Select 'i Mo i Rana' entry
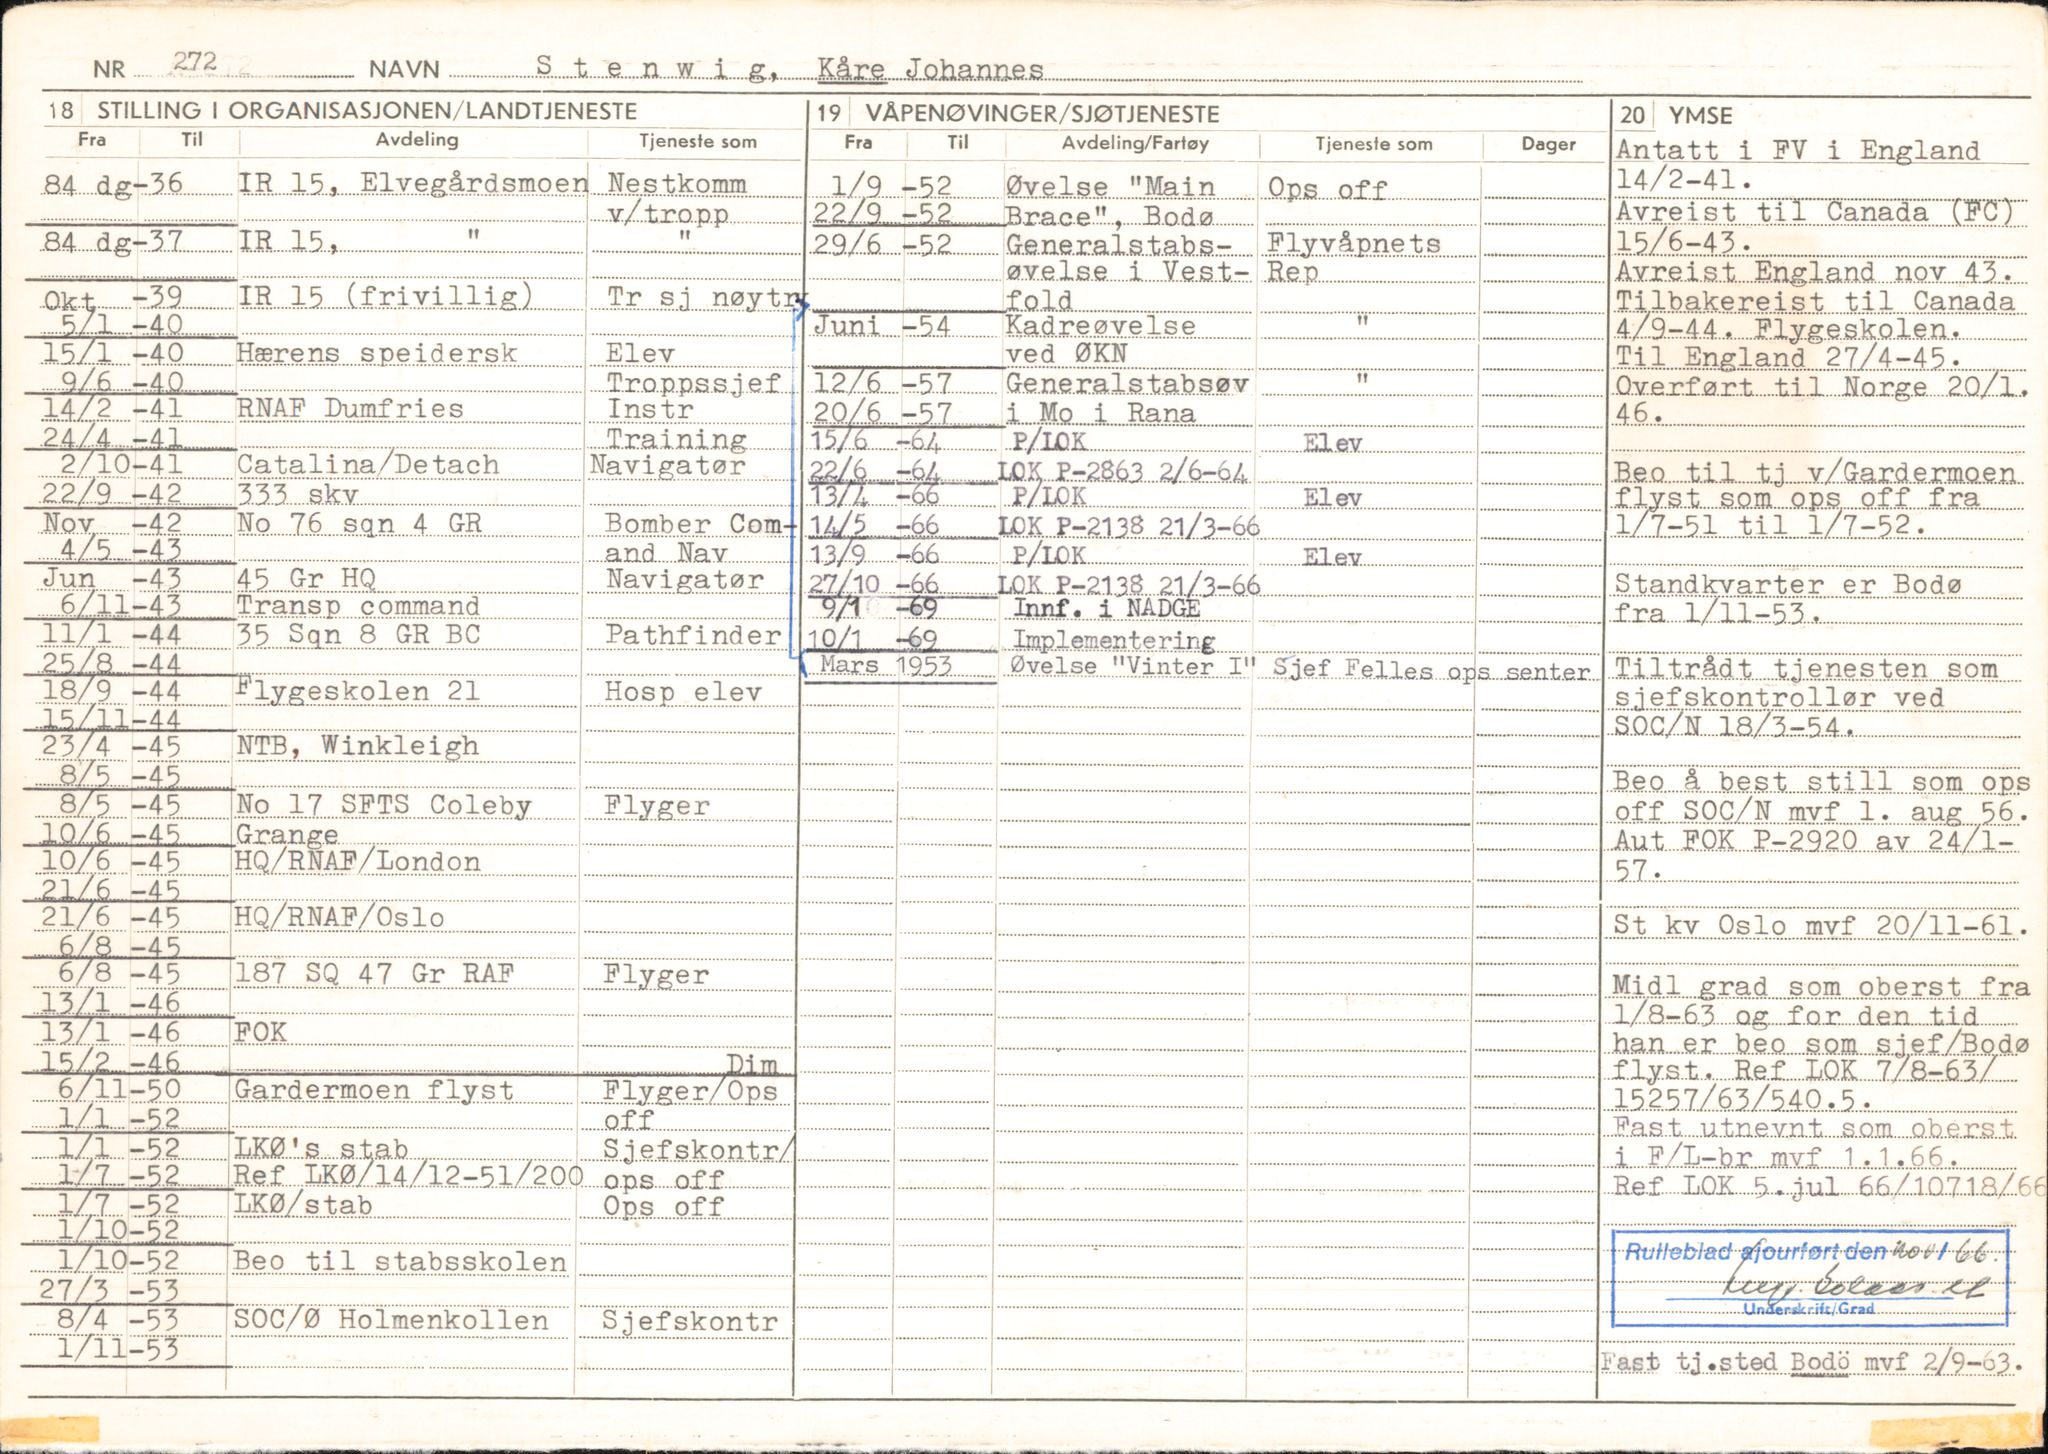 click(1101, 411)
